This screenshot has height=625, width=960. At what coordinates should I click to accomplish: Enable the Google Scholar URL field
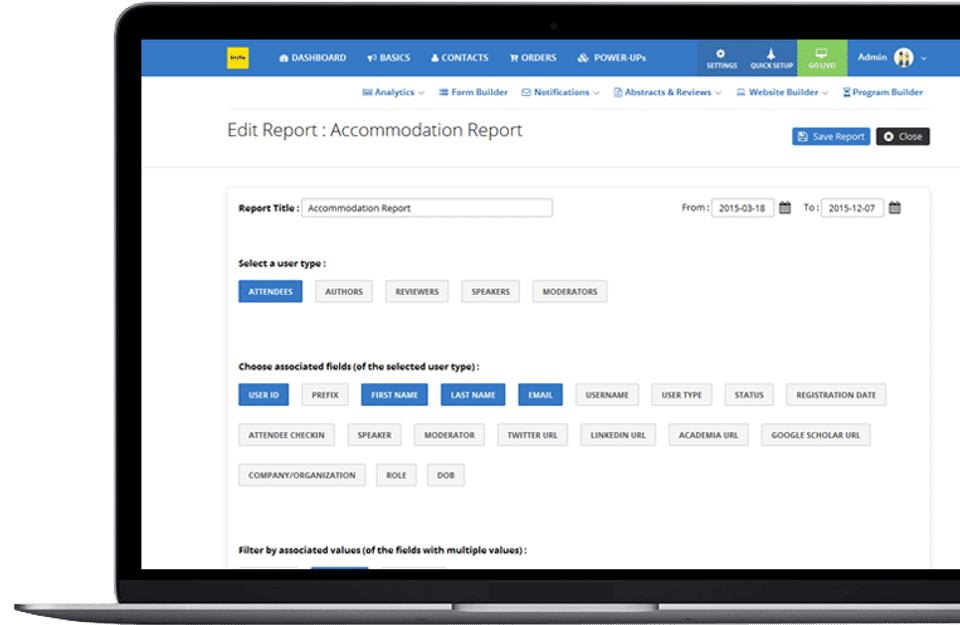click(x=816, y=435)
